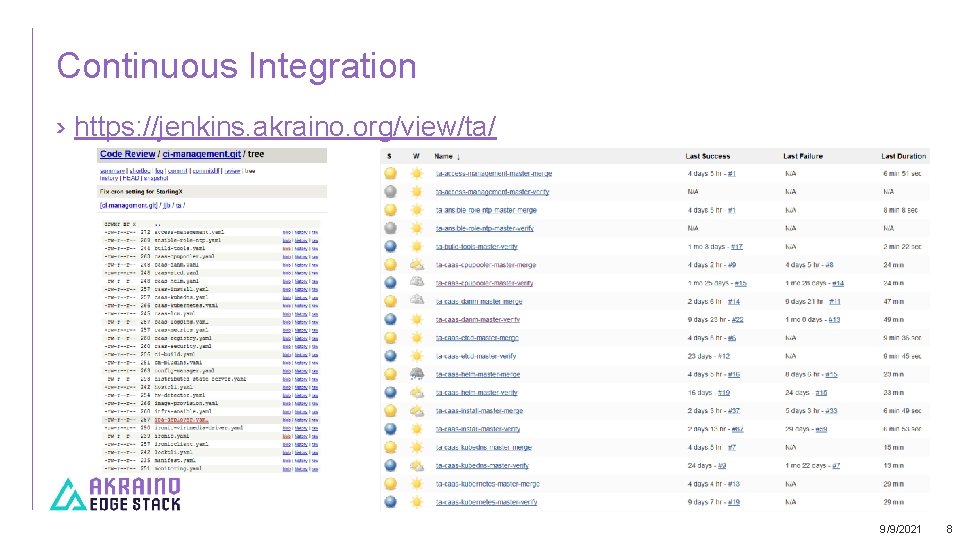Click sun icon of ta-caas-etcd-master-merge

[x=416, y=337]
